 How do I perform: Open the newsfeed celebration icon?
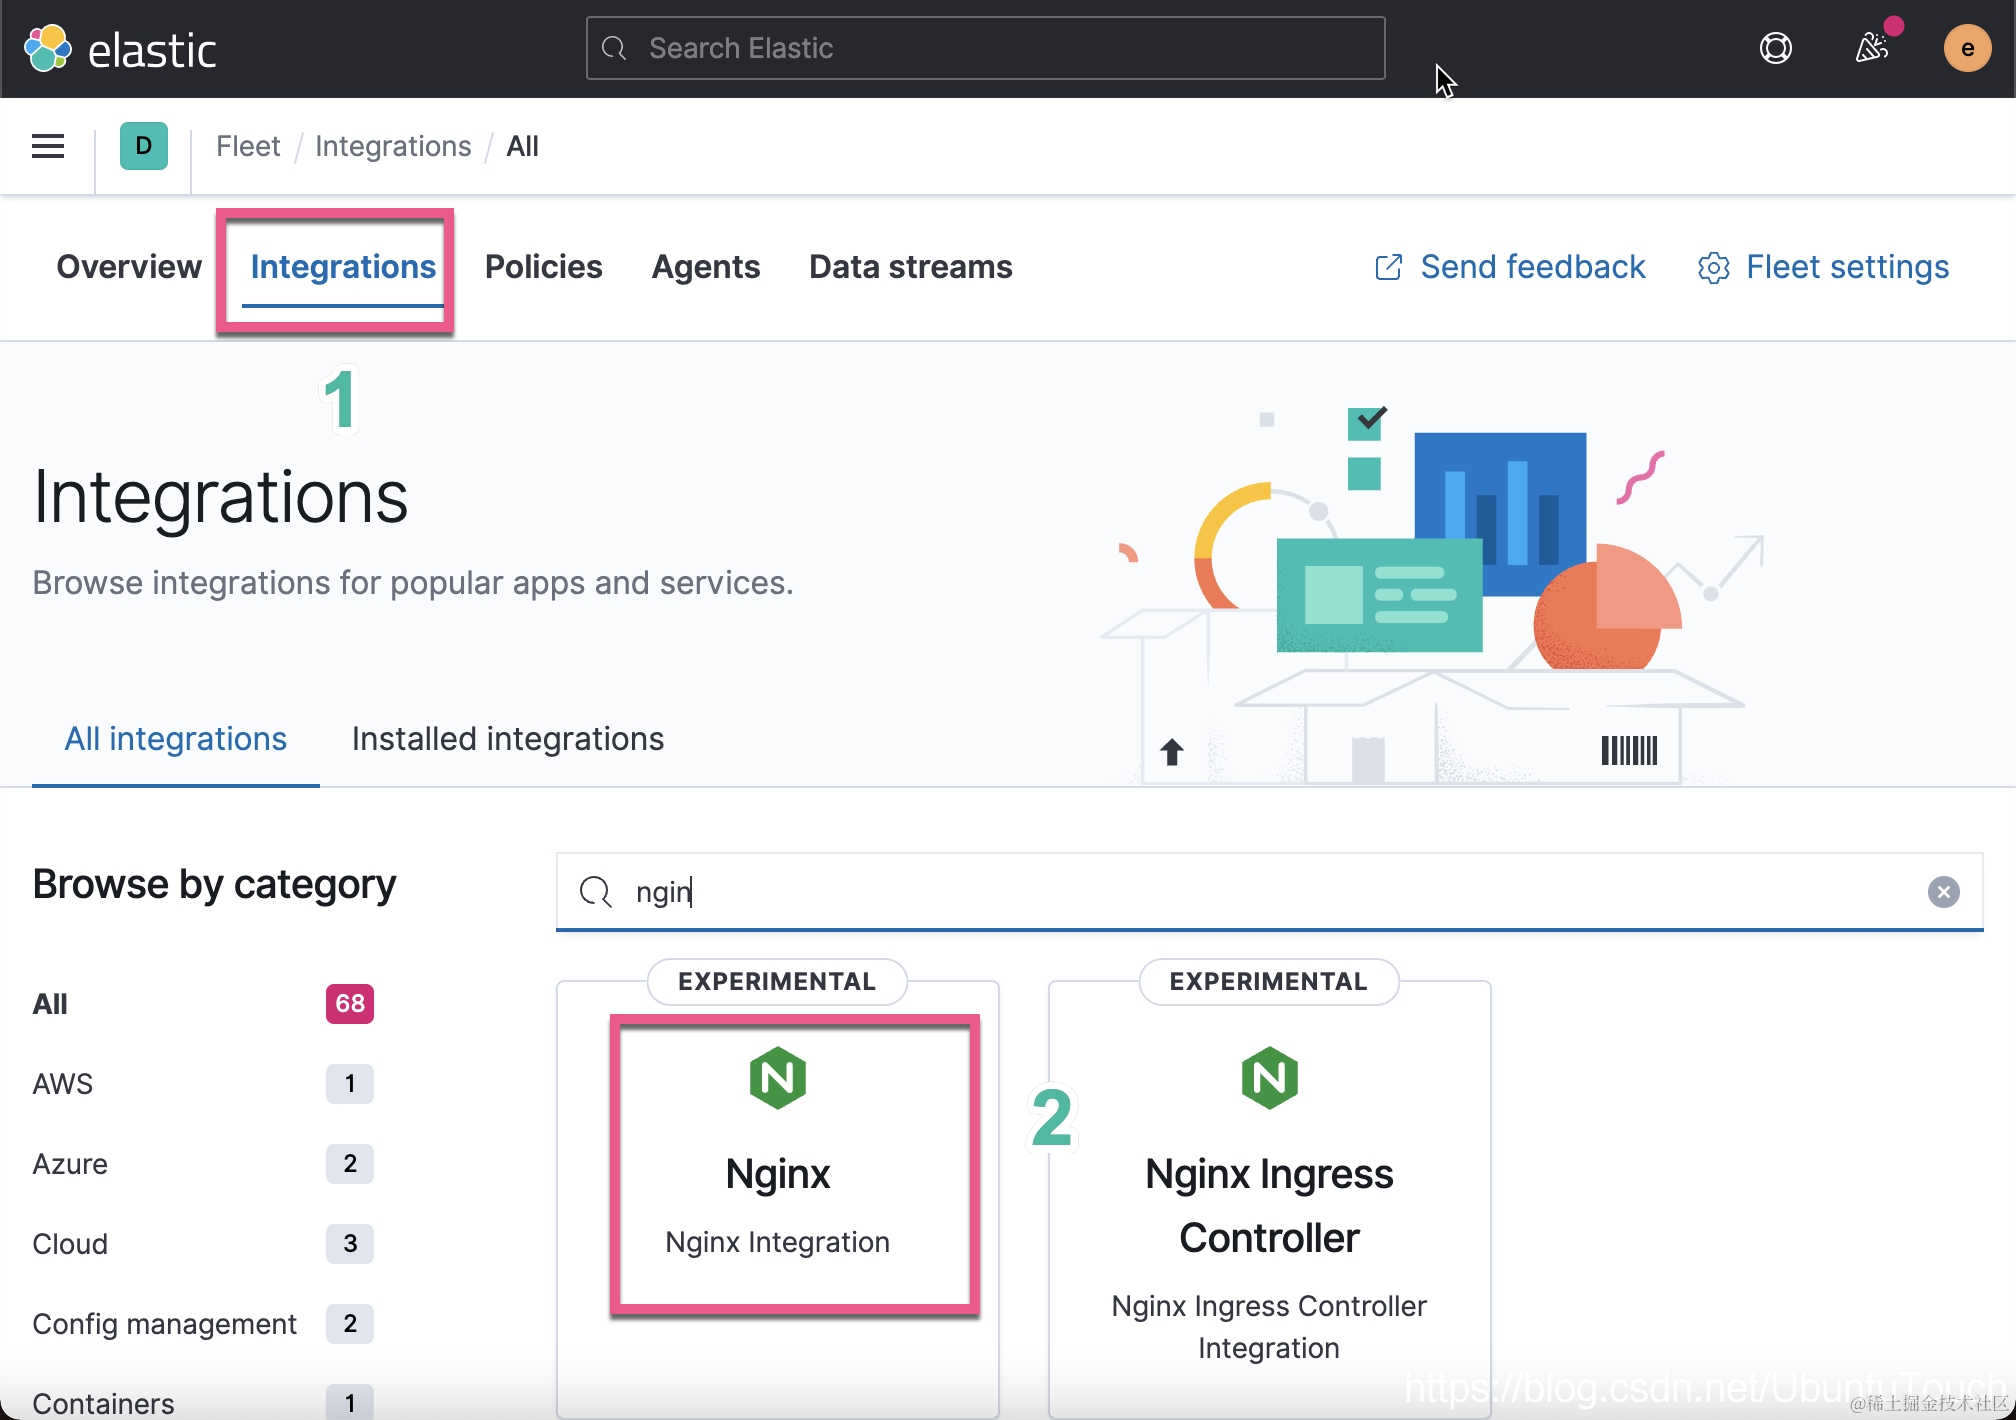[1872, 48]
